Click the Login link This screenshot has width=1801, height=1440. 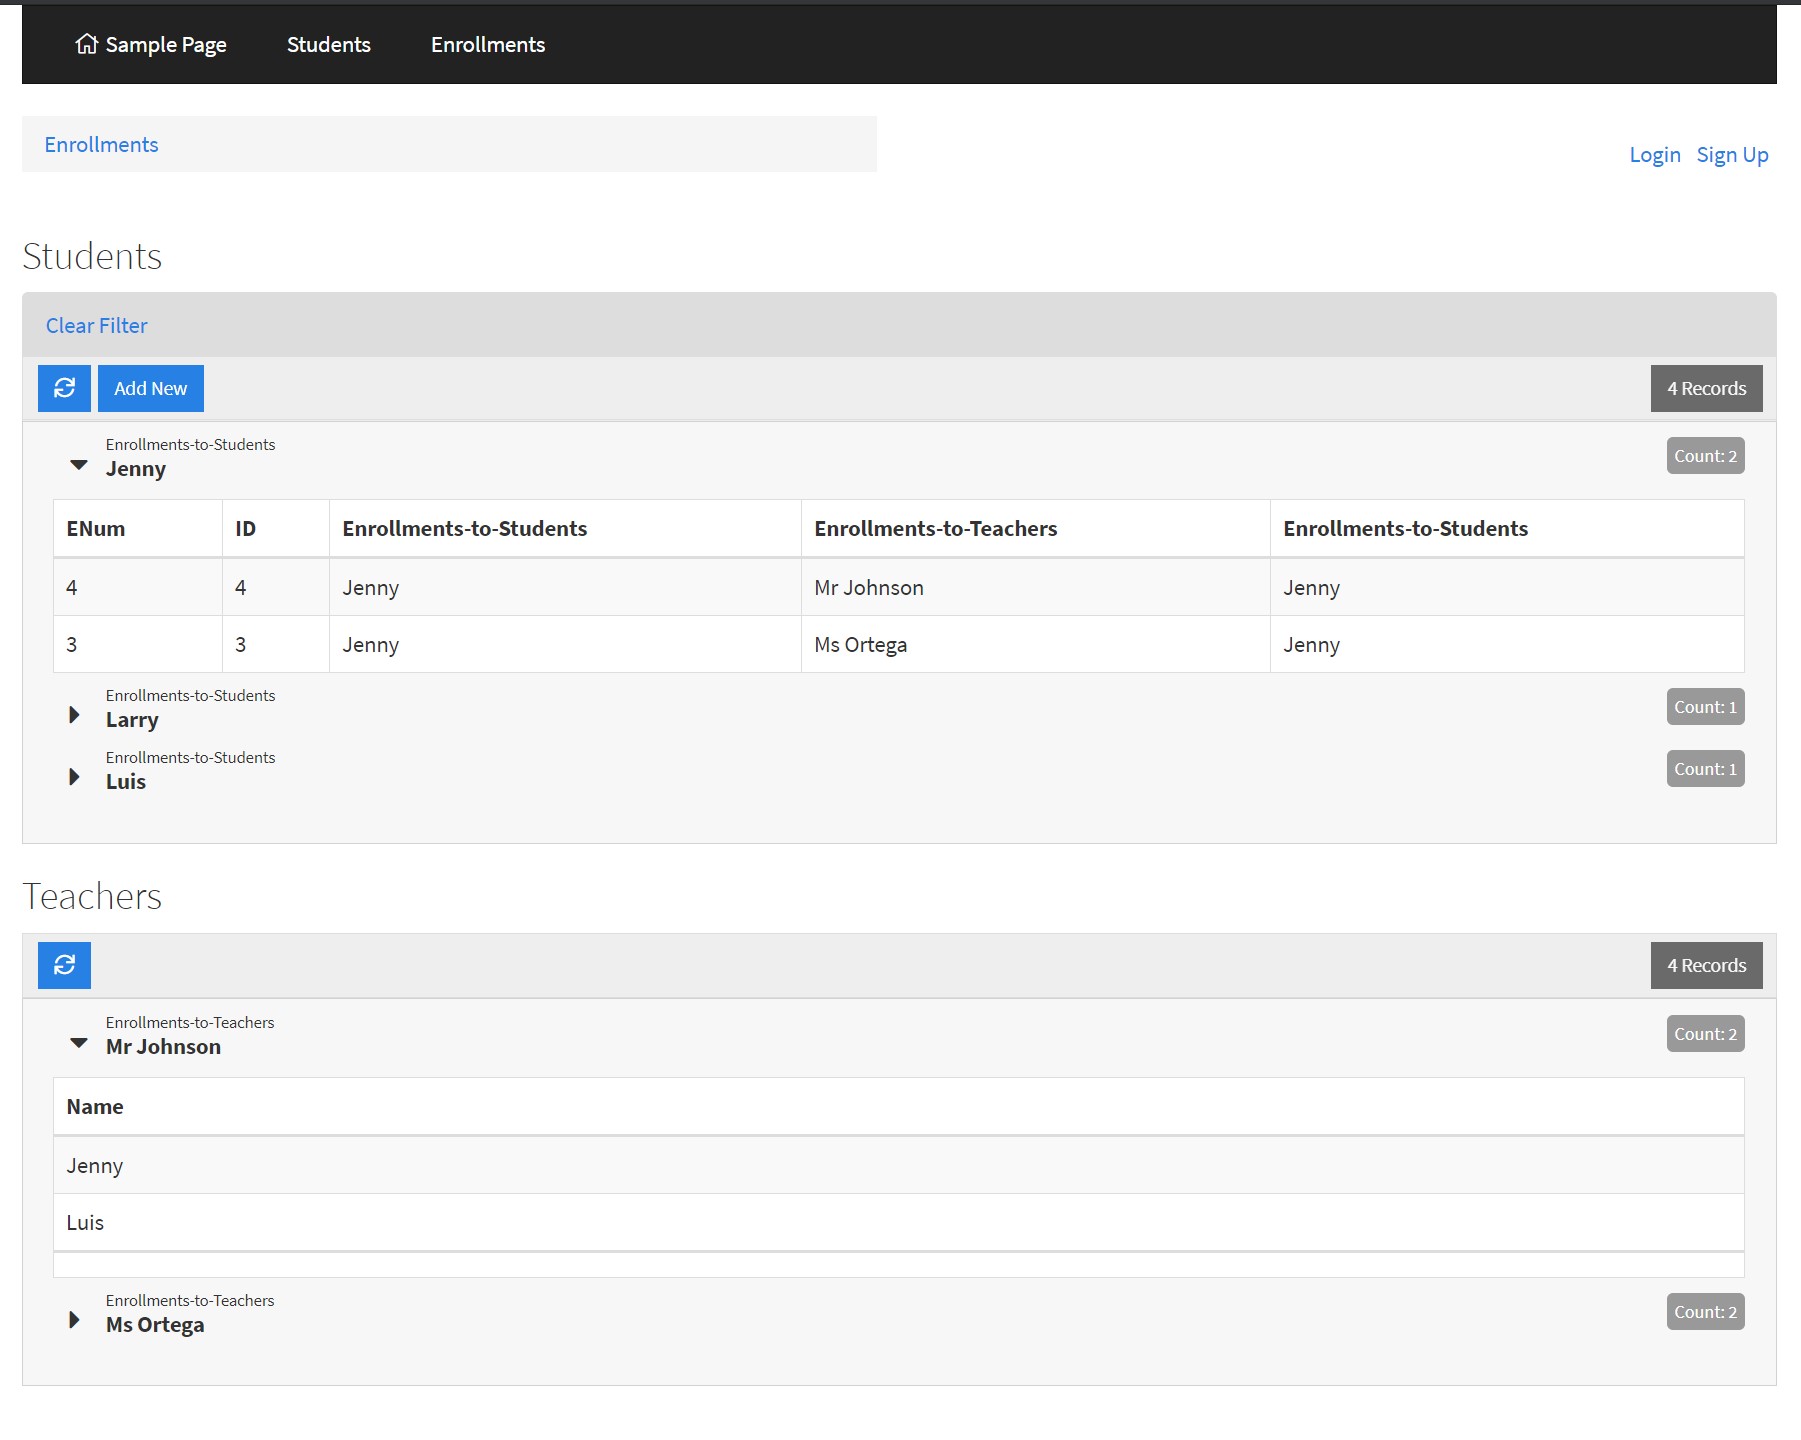1655,155
